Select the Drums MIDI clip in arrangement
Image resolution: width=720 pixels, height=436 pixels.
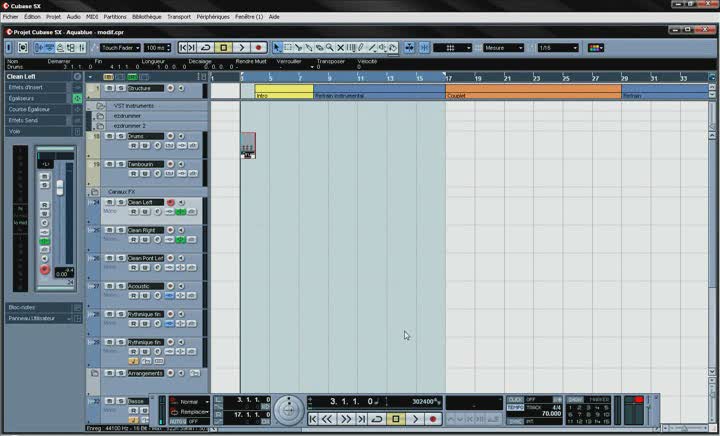point(248,145)
